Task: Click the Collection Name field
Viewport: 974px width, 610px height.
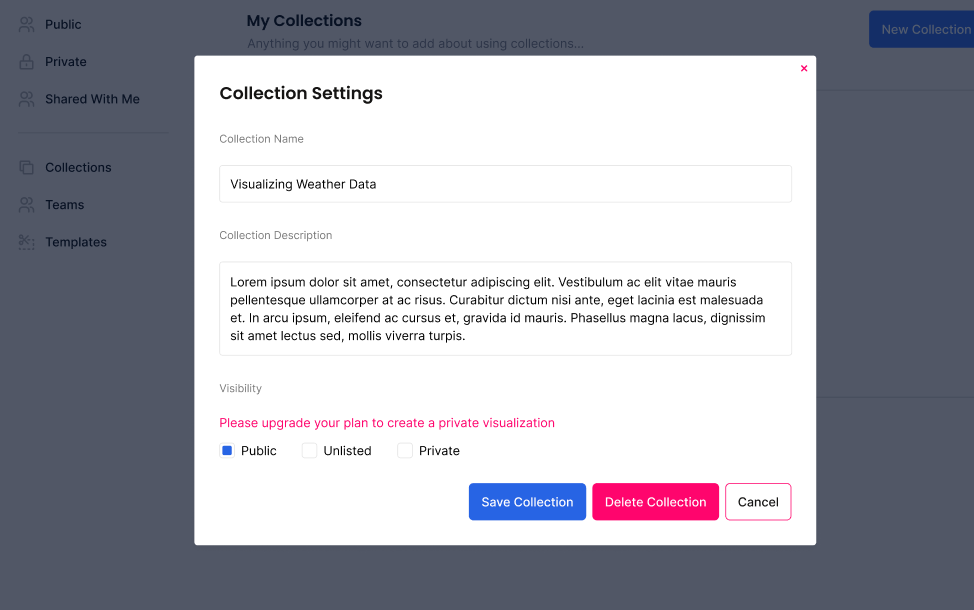Action: tap(505, 184)
